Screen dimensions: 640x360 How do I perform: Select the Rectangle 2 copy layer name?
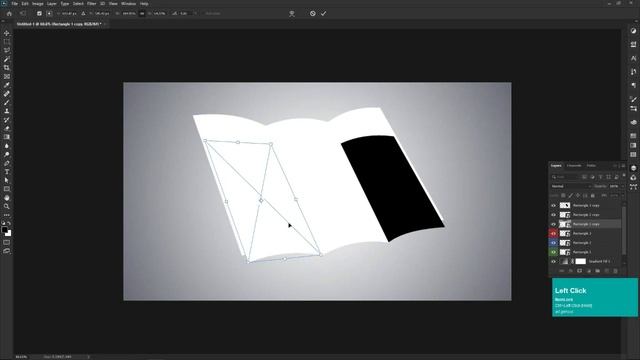[x=586, y=215]
